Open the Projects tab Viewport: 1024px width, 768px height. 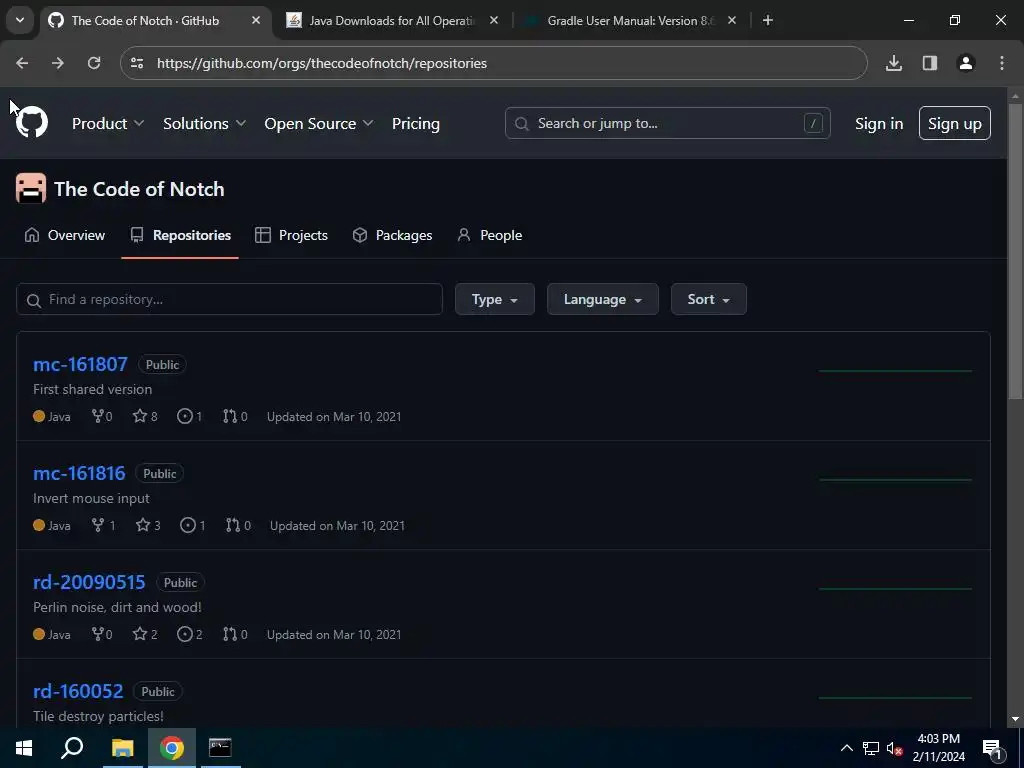[x=291, y=235]
